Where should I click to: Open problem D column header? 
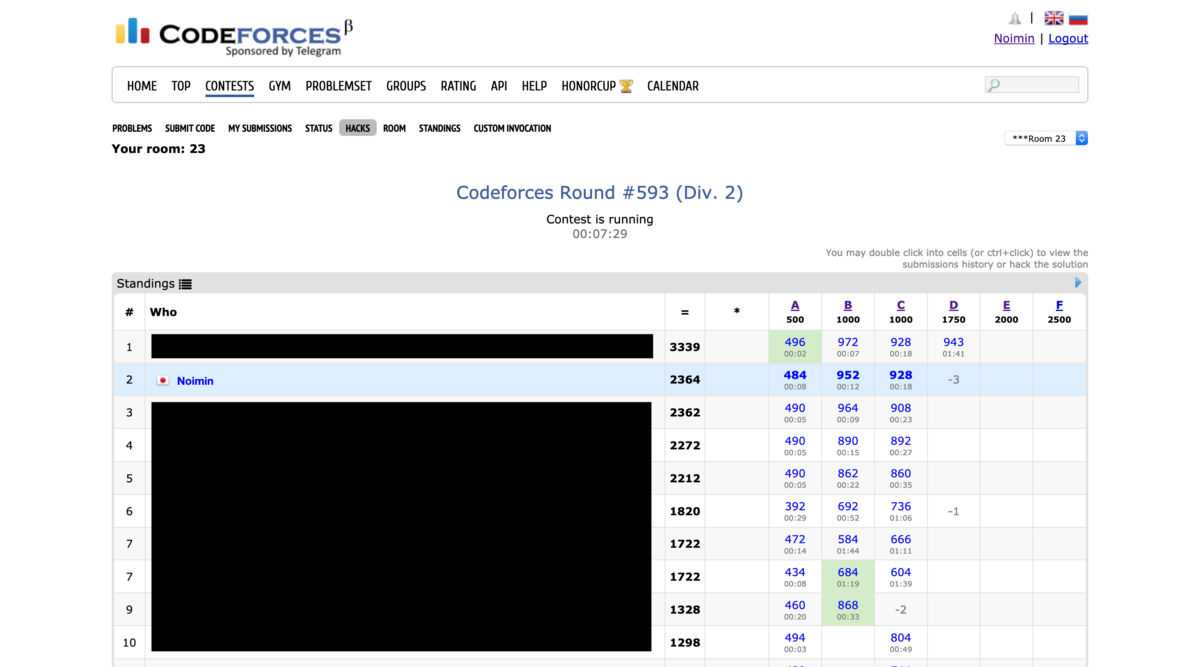pyautogui.click(x=954, y=306)
